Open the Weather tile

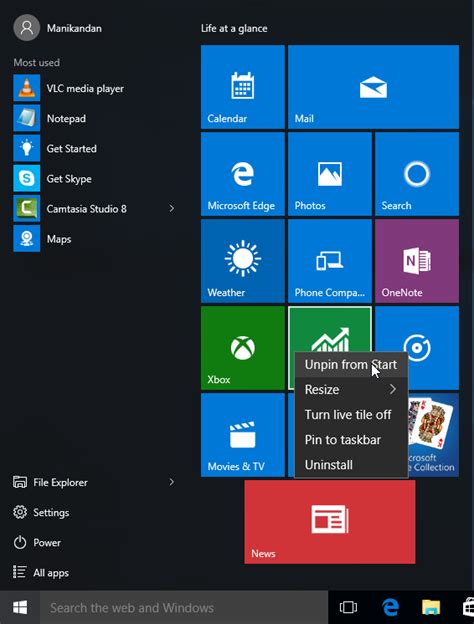pyautogui.click(x=243, y=261)
